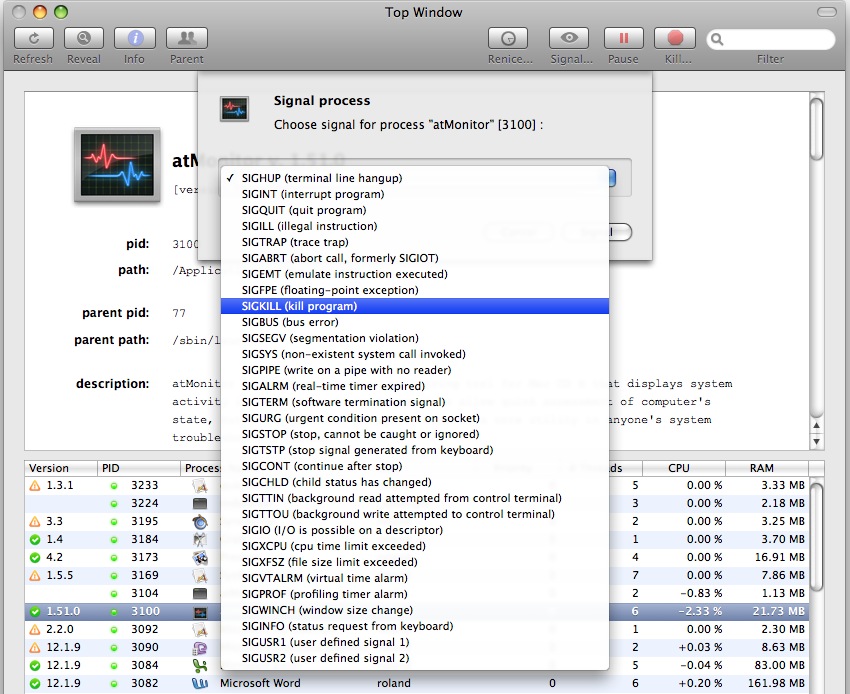Choose SIGKILL (kill program) from the list
The width and height of the screenshot is (850, 694).
tap(299, 306)
